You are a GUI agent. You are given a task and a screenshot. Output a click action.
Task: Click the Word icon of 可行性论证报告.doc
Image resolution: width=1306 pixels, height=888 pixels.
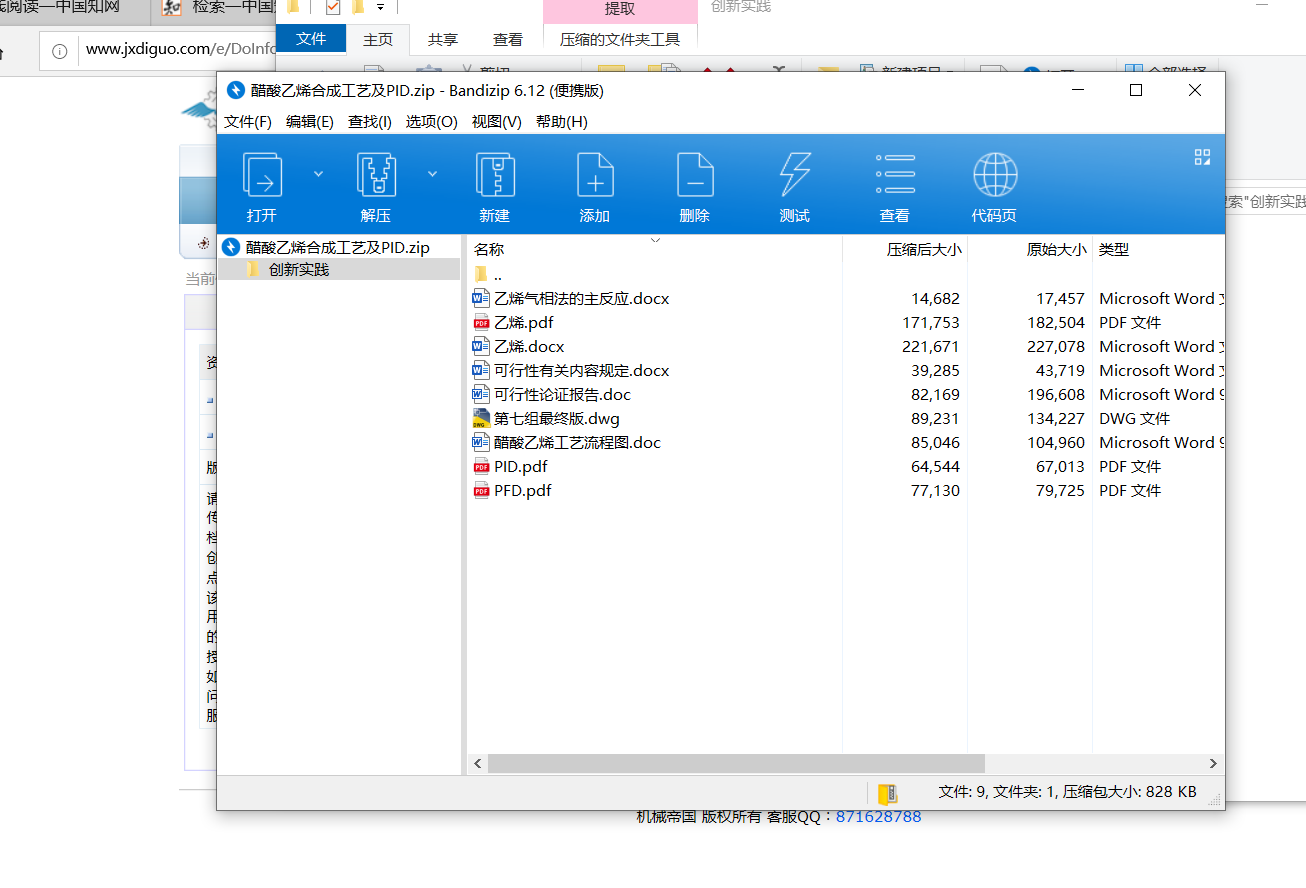(x=481, y=394)
